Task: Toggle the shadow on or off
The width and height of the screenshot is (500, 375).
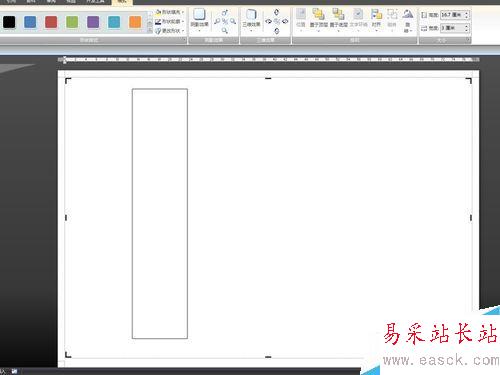Action: click(225, 22)
